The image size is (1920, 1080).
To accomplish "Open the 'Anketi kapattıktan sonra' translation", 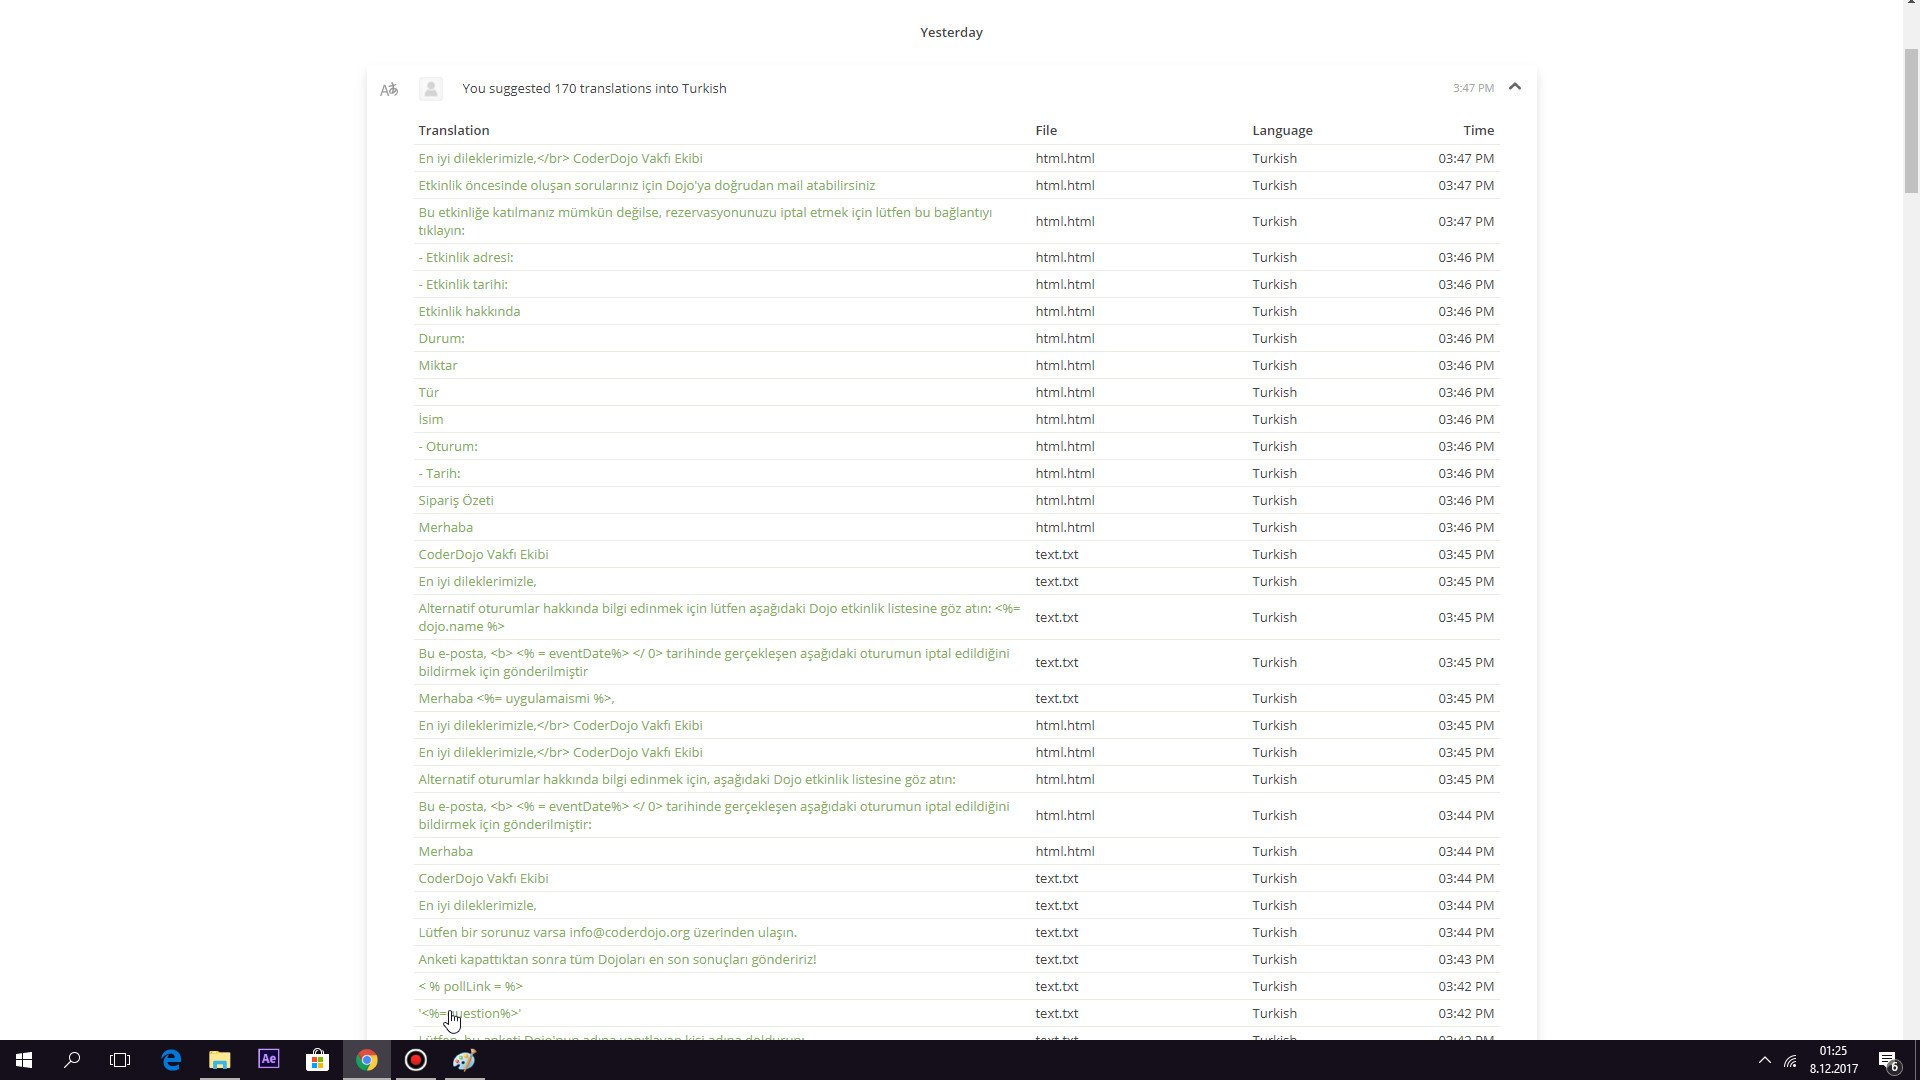I will tap(617, 960).
